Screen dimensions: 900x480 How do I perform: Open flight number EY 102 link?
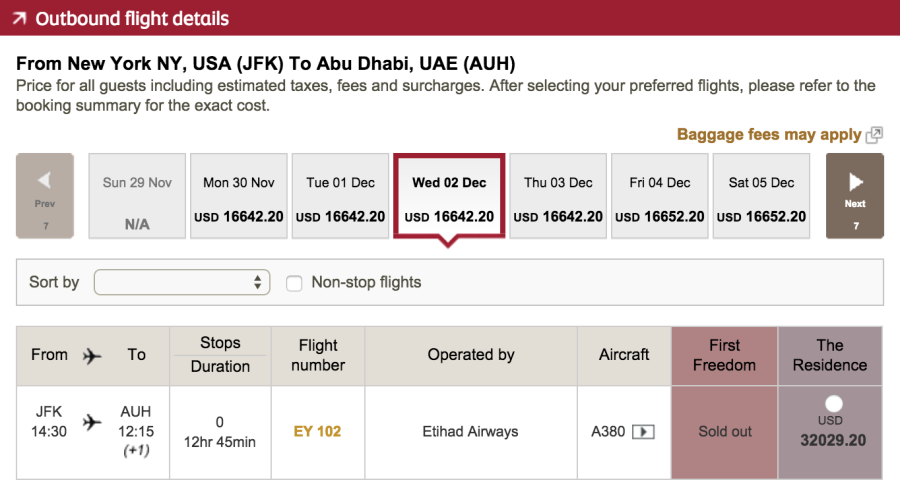317,432
